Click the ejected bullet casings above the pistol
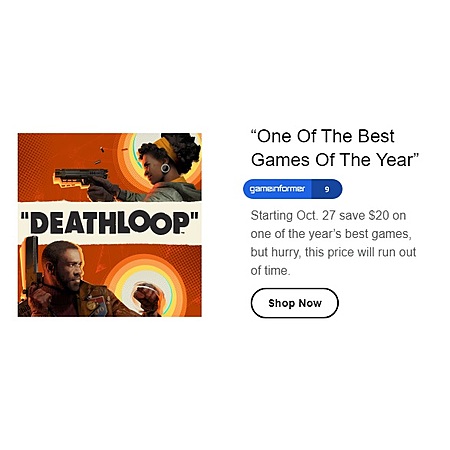This screenshot has width=450, height=450. (99, 156)
